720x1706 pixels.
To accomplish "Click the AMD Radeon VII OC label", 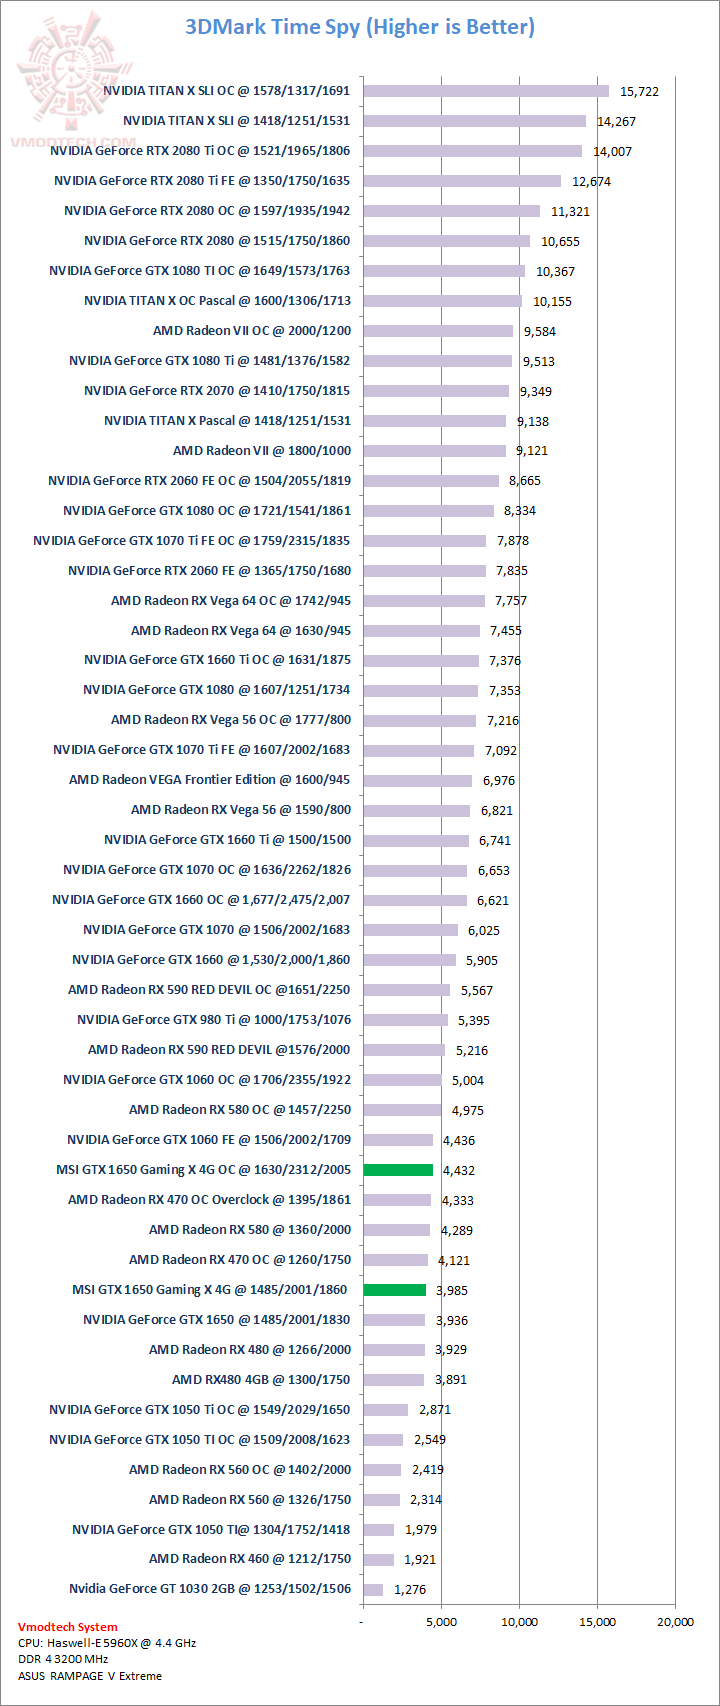I will click(251, 331).
